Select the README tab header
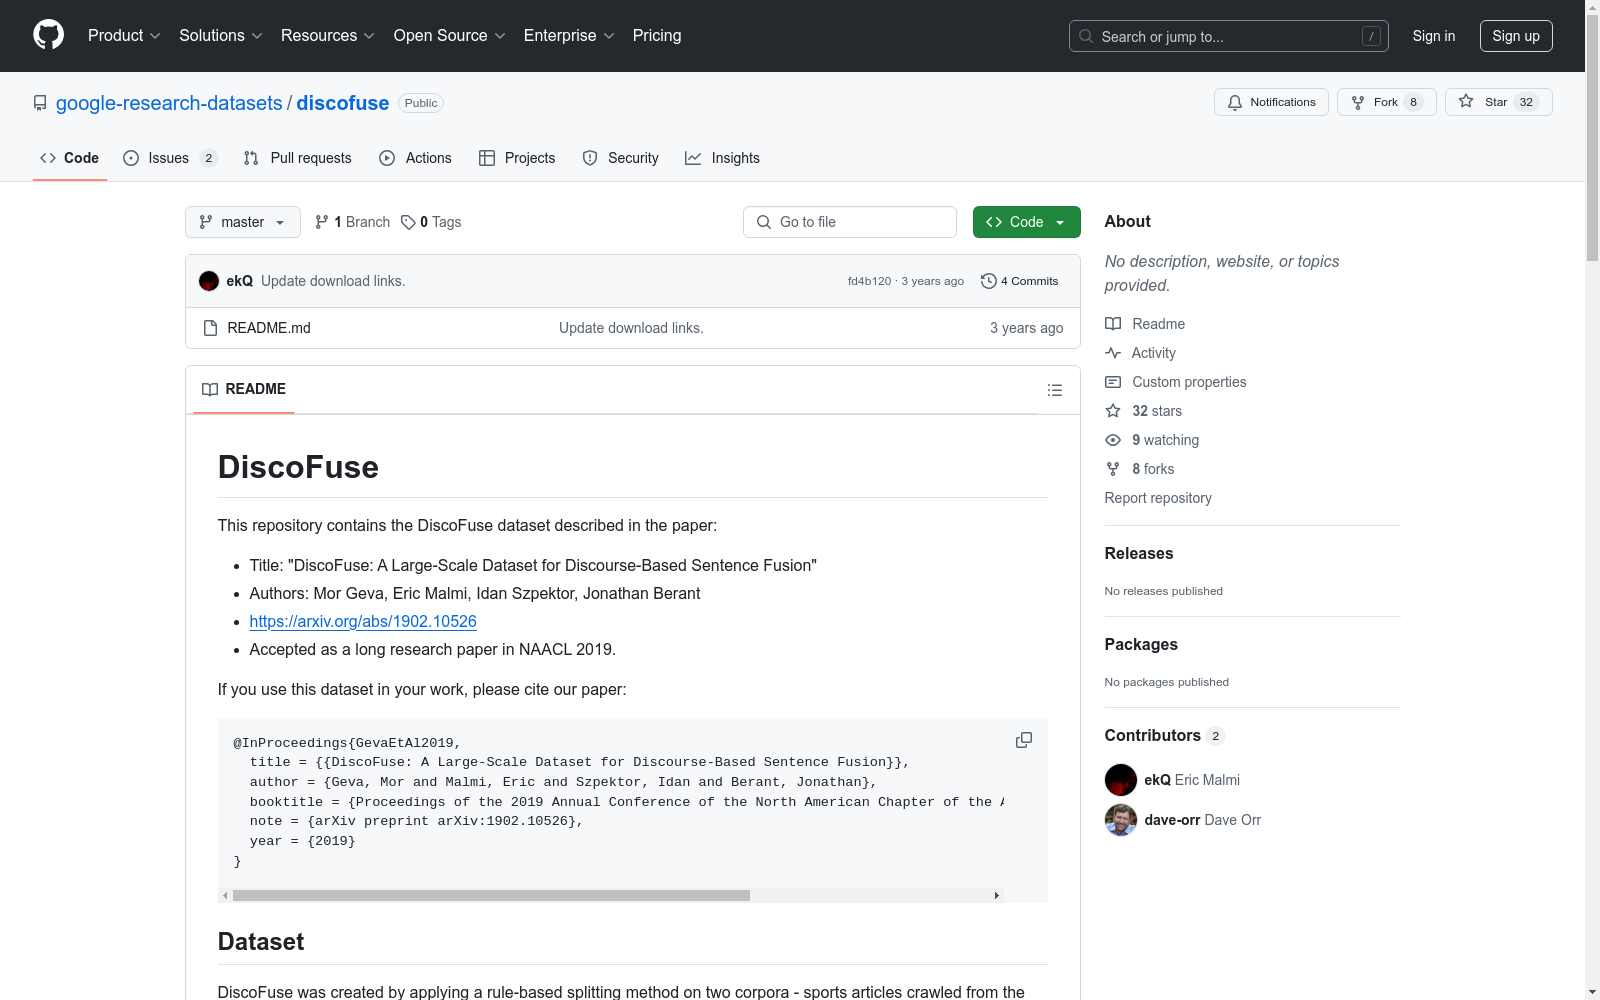The width and height of the screenshot is (1600, 1000). tap(244, 389)
